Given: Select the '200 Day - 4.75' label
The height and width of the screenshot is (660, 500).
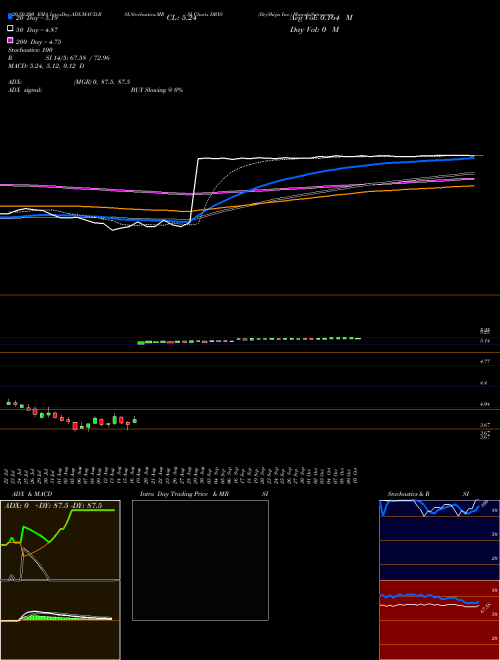Looking at the screenshot, I should [39, 42].
